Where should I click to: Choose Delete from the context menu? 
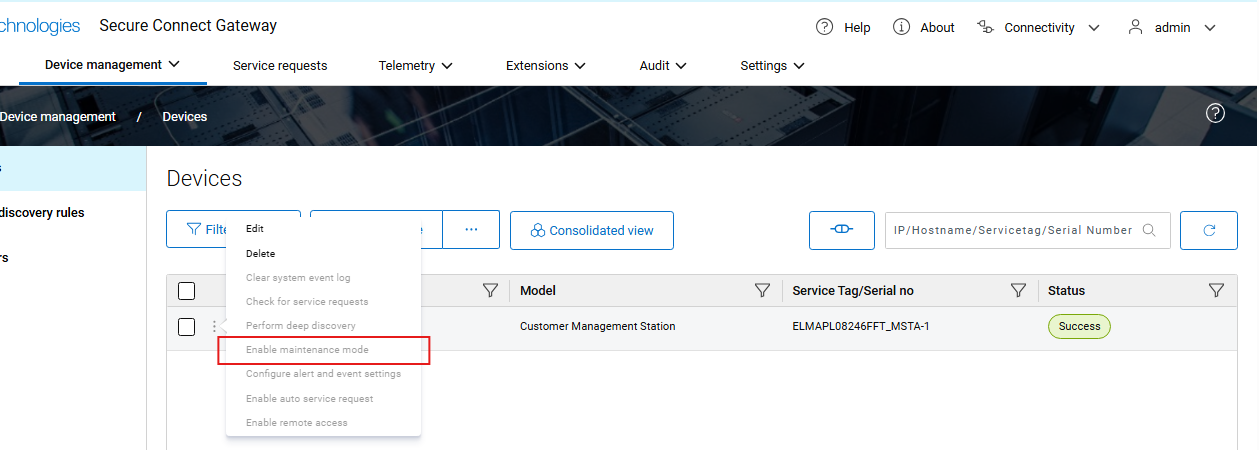[260, 254]
